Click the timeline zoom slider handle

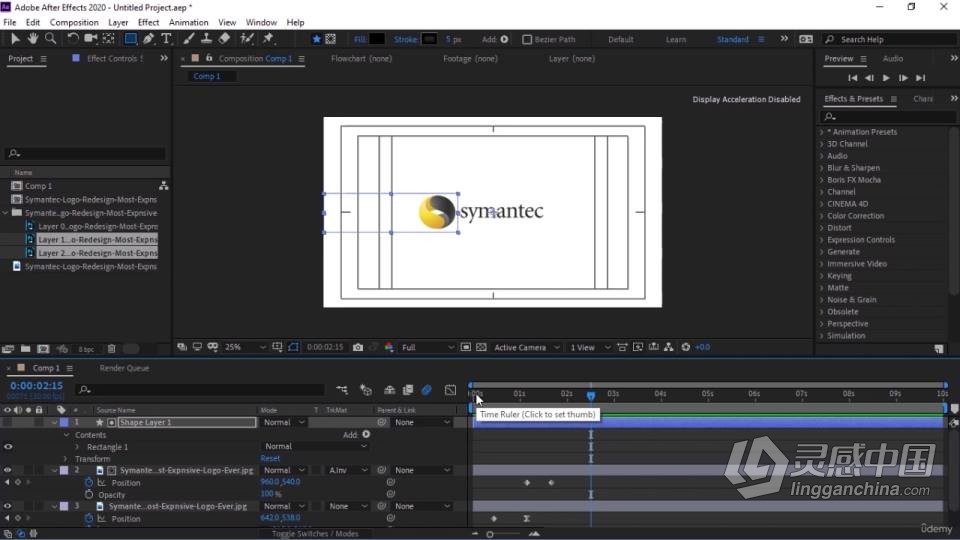(490, 534)
